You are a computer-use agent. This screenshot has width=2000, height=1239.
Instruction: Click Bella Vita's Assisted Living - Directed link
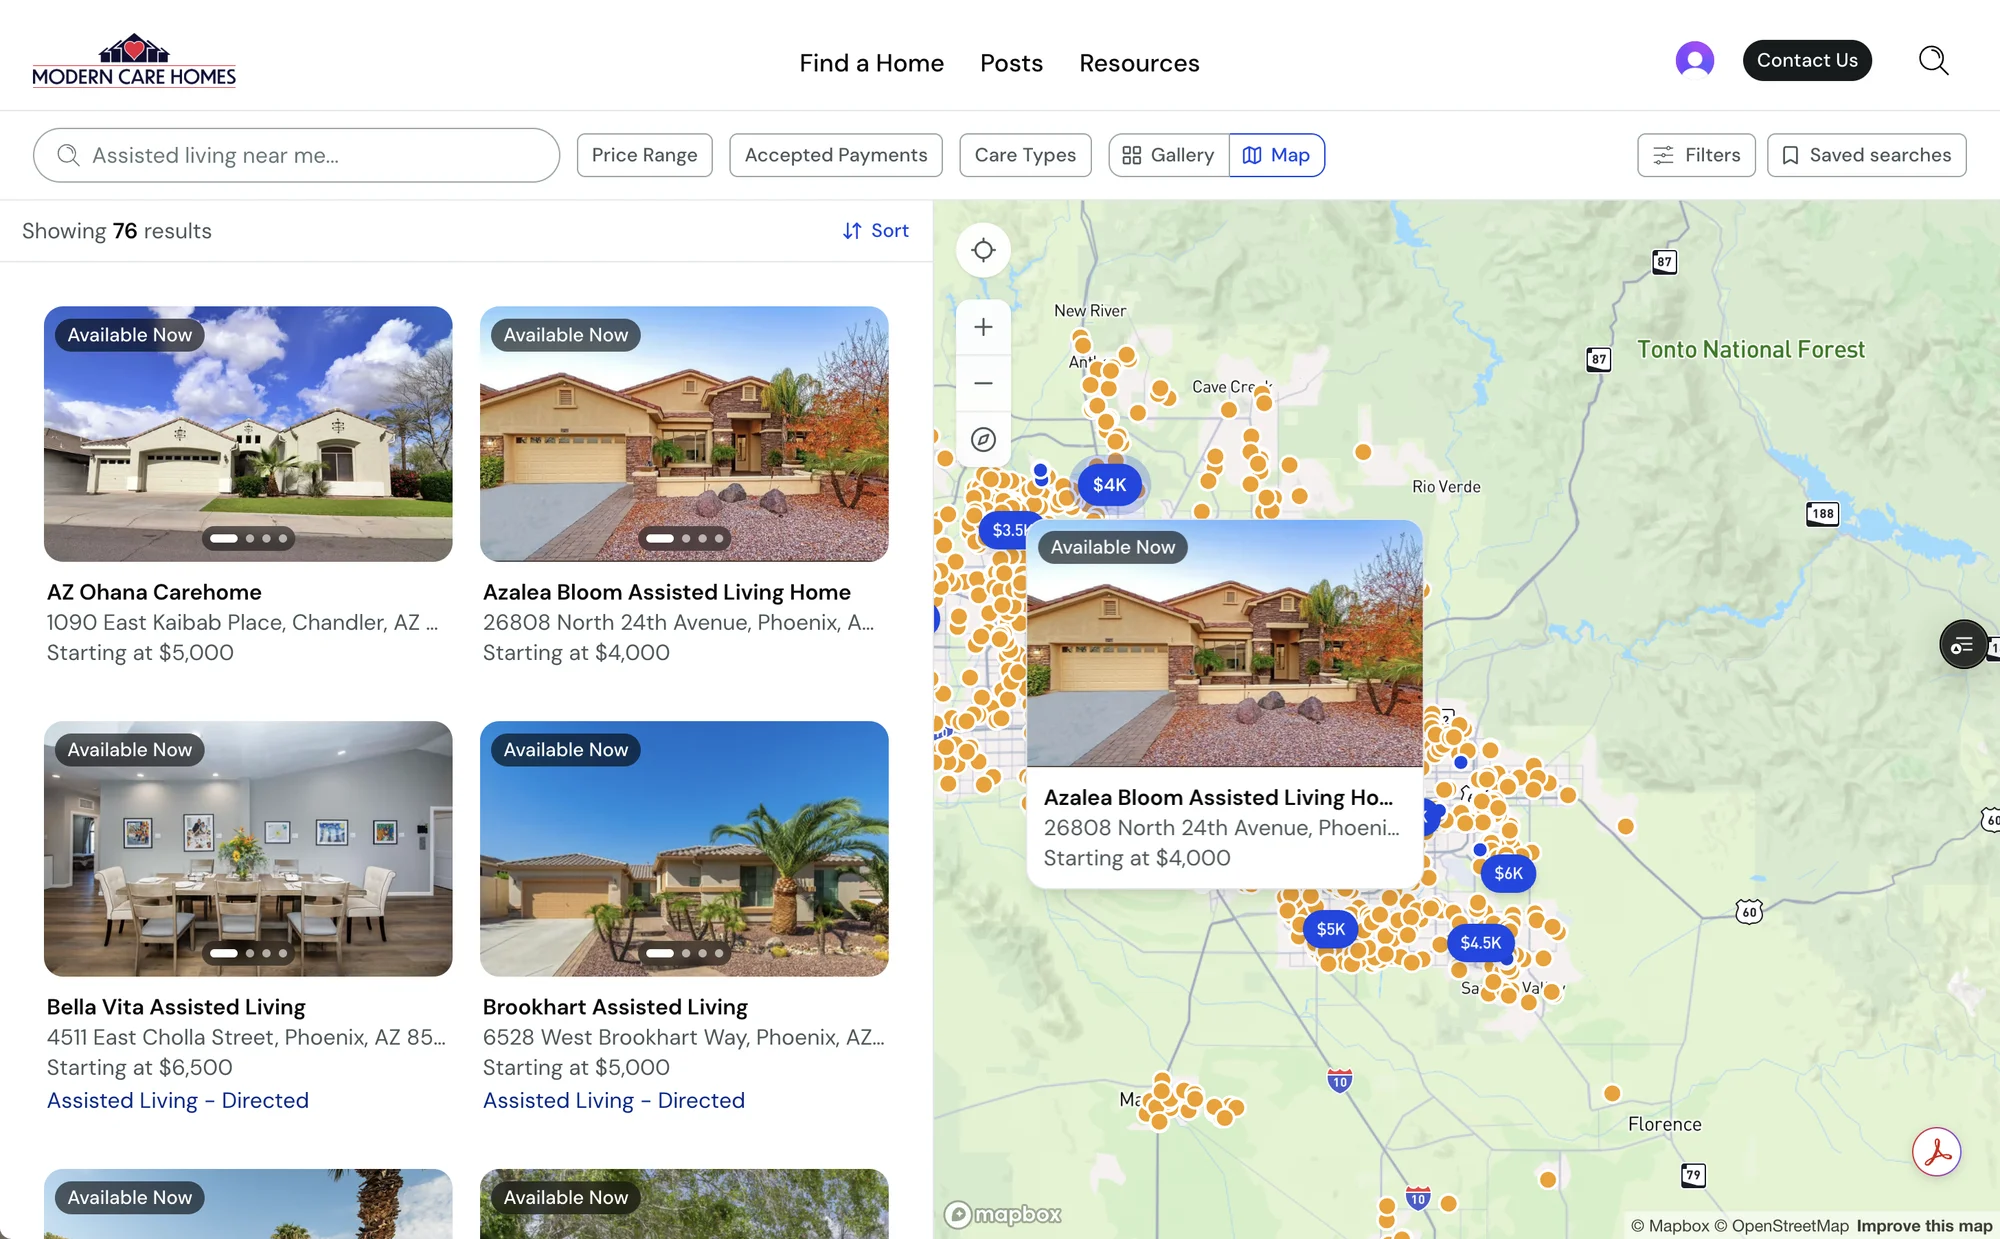click(178, 1100)
